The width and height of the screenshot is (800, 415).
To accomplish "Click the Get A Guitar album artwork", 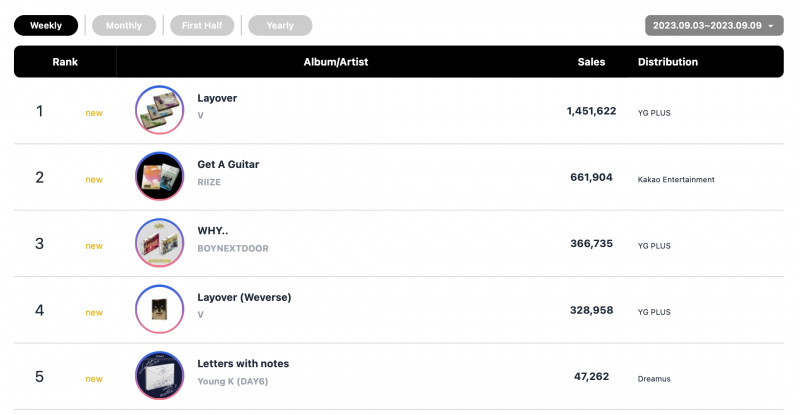I will tap(159, 176).
